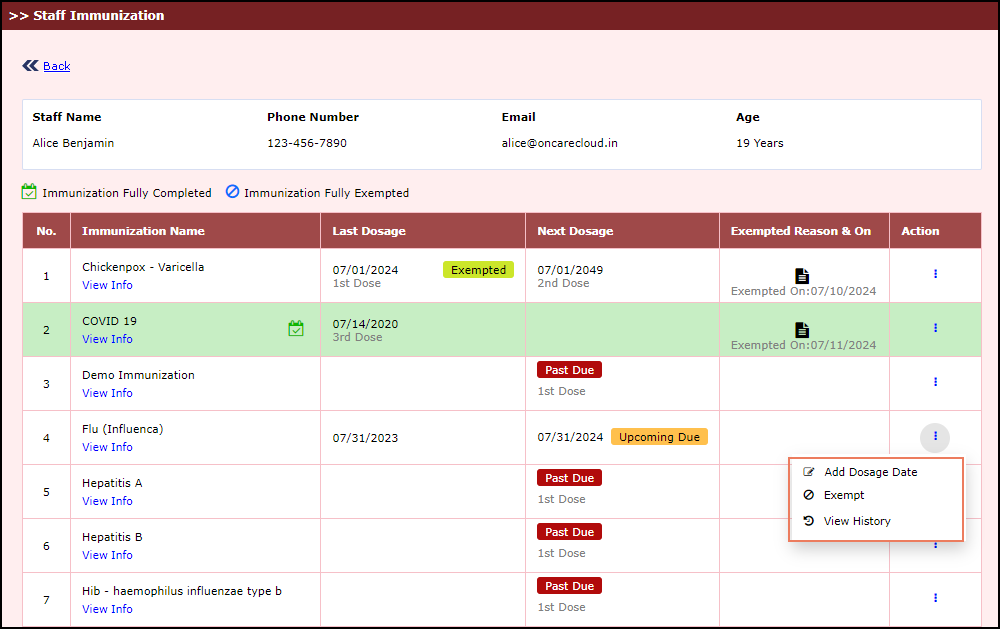Open View Info under COVID 19
1000x629 pixels.
coord(107,339)
